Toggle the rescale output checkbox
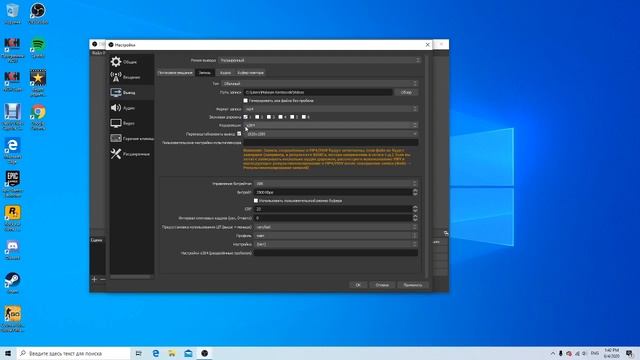640x360 pixels. point(239,134)
